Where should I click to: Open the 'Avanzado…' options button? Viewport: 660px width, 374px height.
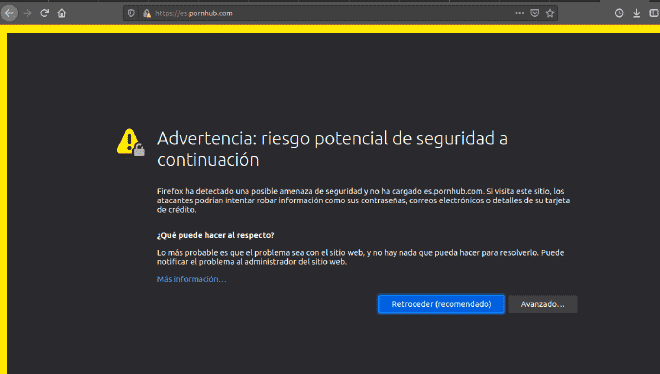tap(543, 304)
